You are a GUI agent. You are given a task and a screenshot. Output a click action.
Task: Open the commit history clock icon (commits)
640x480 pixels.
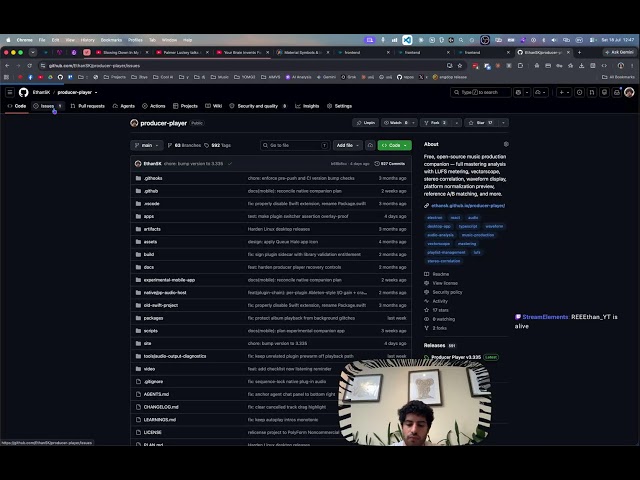tap(377, 164)
